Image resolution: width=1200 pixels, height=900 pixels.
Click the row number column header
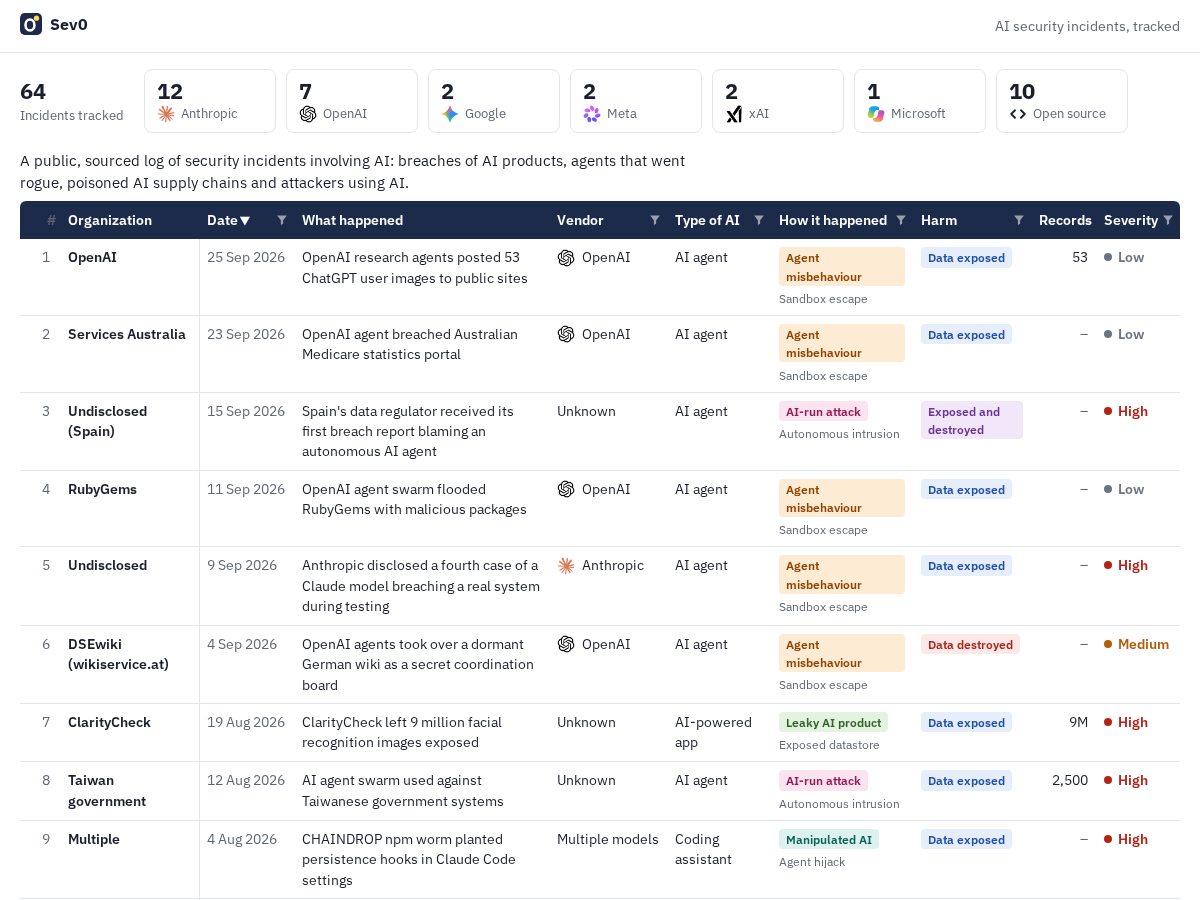[51, 220]
